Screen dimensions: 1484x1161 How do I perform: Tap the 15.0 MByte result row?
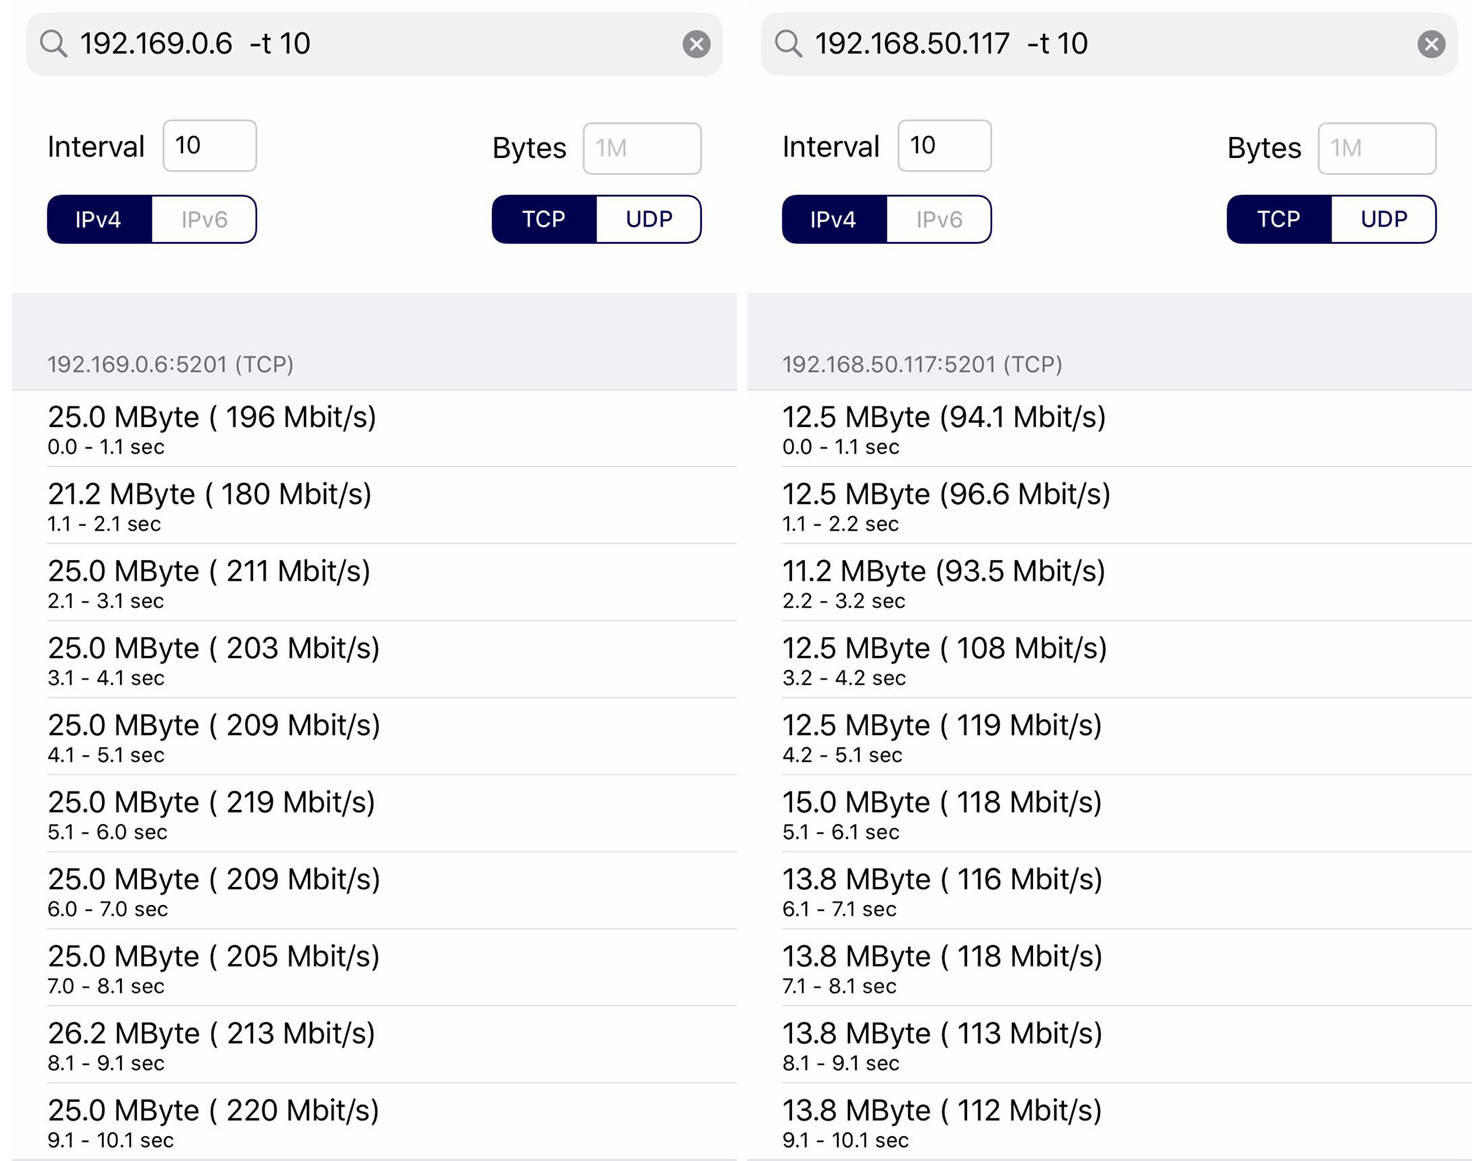click(x=1108, y=814)
